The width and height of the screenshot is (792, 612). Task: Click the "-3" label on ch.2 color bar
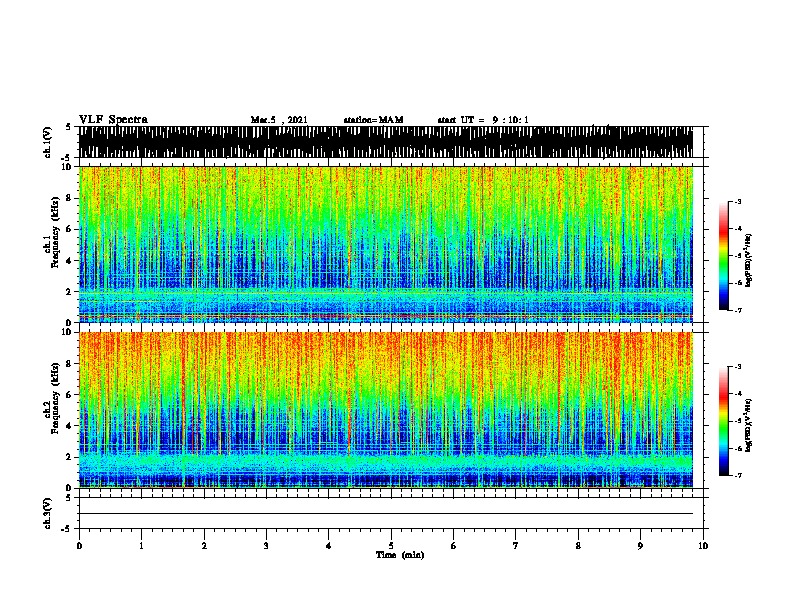coord(738,367)
